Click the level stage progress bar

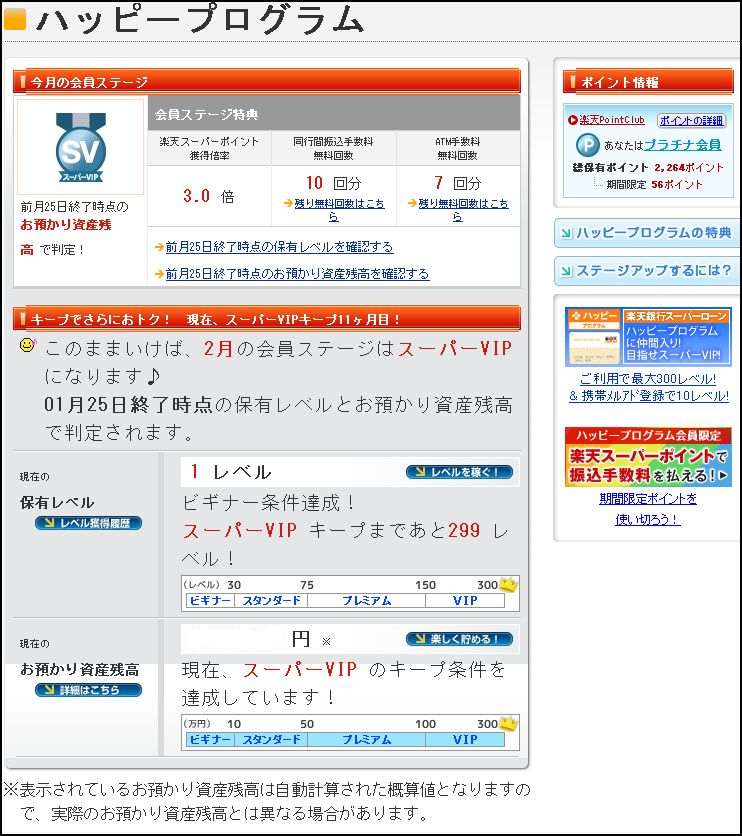tap(345, 600)
